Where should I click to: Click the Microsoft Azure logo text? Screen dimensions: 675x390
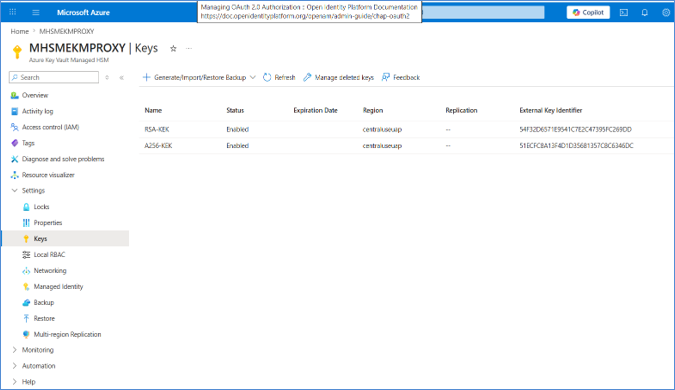click(83, 12)
